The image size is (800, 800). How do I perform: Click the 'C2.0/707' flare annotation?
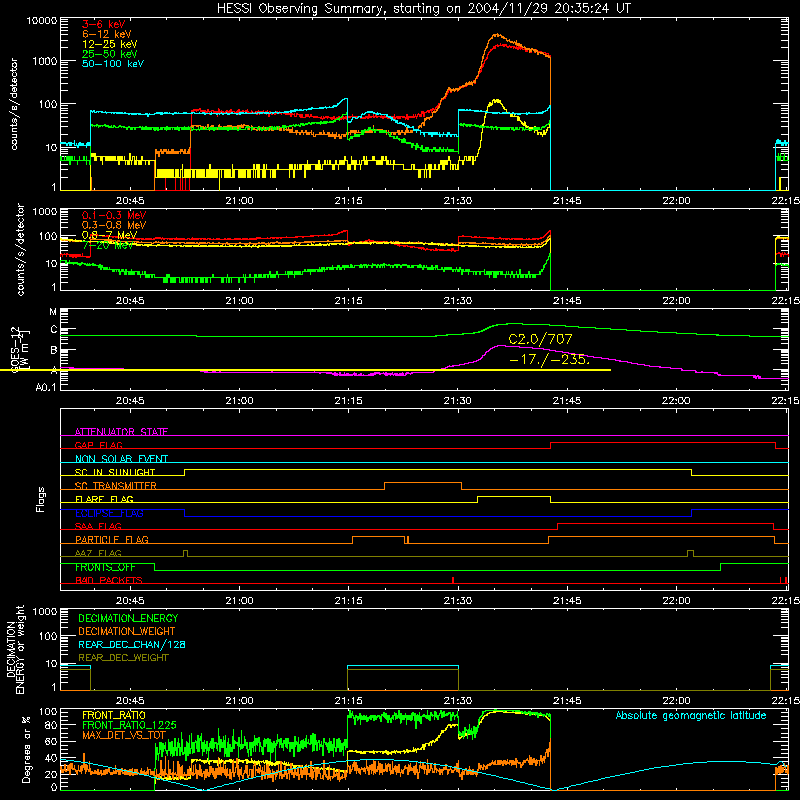[x=540, y=339]
